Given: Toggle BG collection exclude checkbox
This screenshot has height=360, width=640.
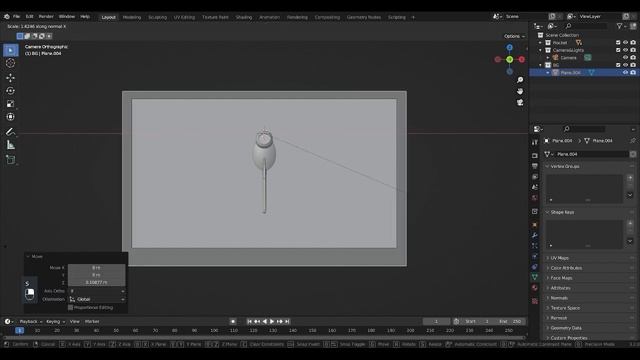Looking at the screenshot, I should point(618,65).
